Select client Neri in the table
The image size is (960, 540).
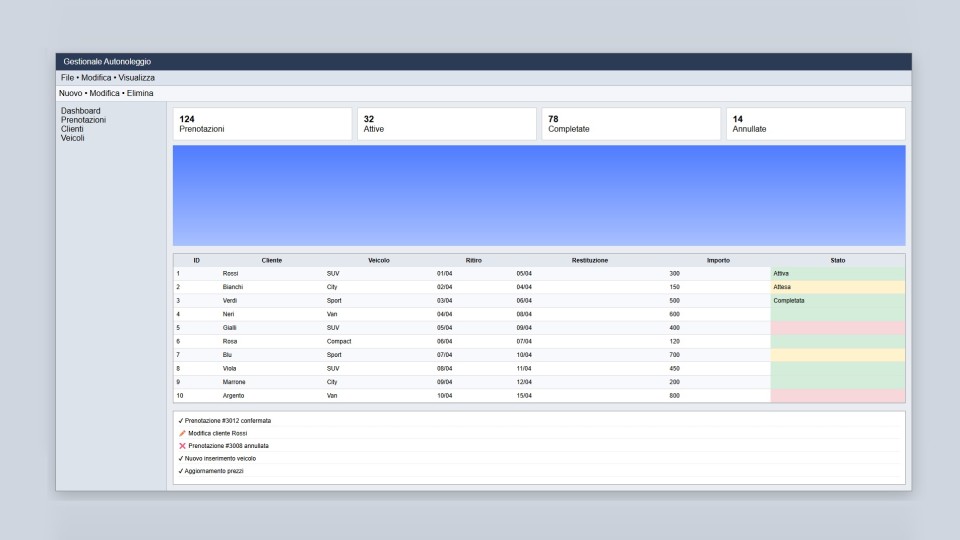tap(228, 314)
